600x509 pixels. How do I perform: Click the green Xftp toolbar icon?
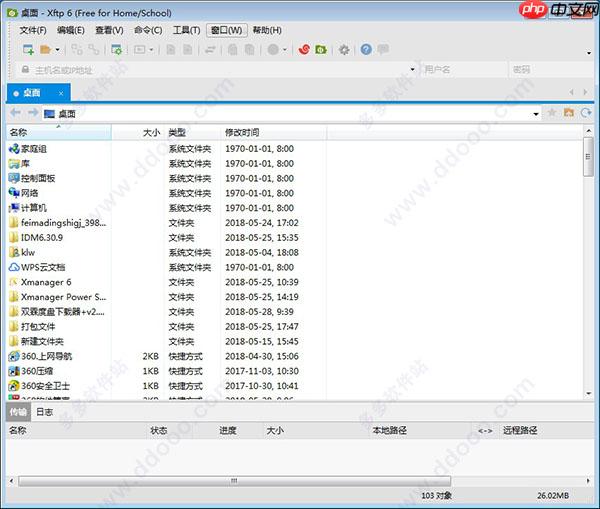(x=321, y=49)
